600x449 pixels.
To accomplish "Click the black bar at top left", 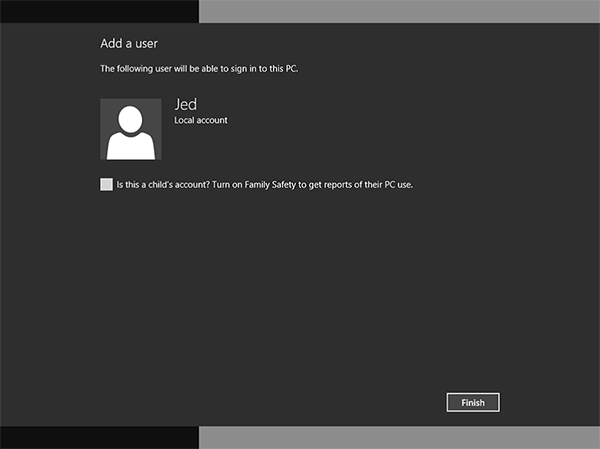I will [100, 10].
